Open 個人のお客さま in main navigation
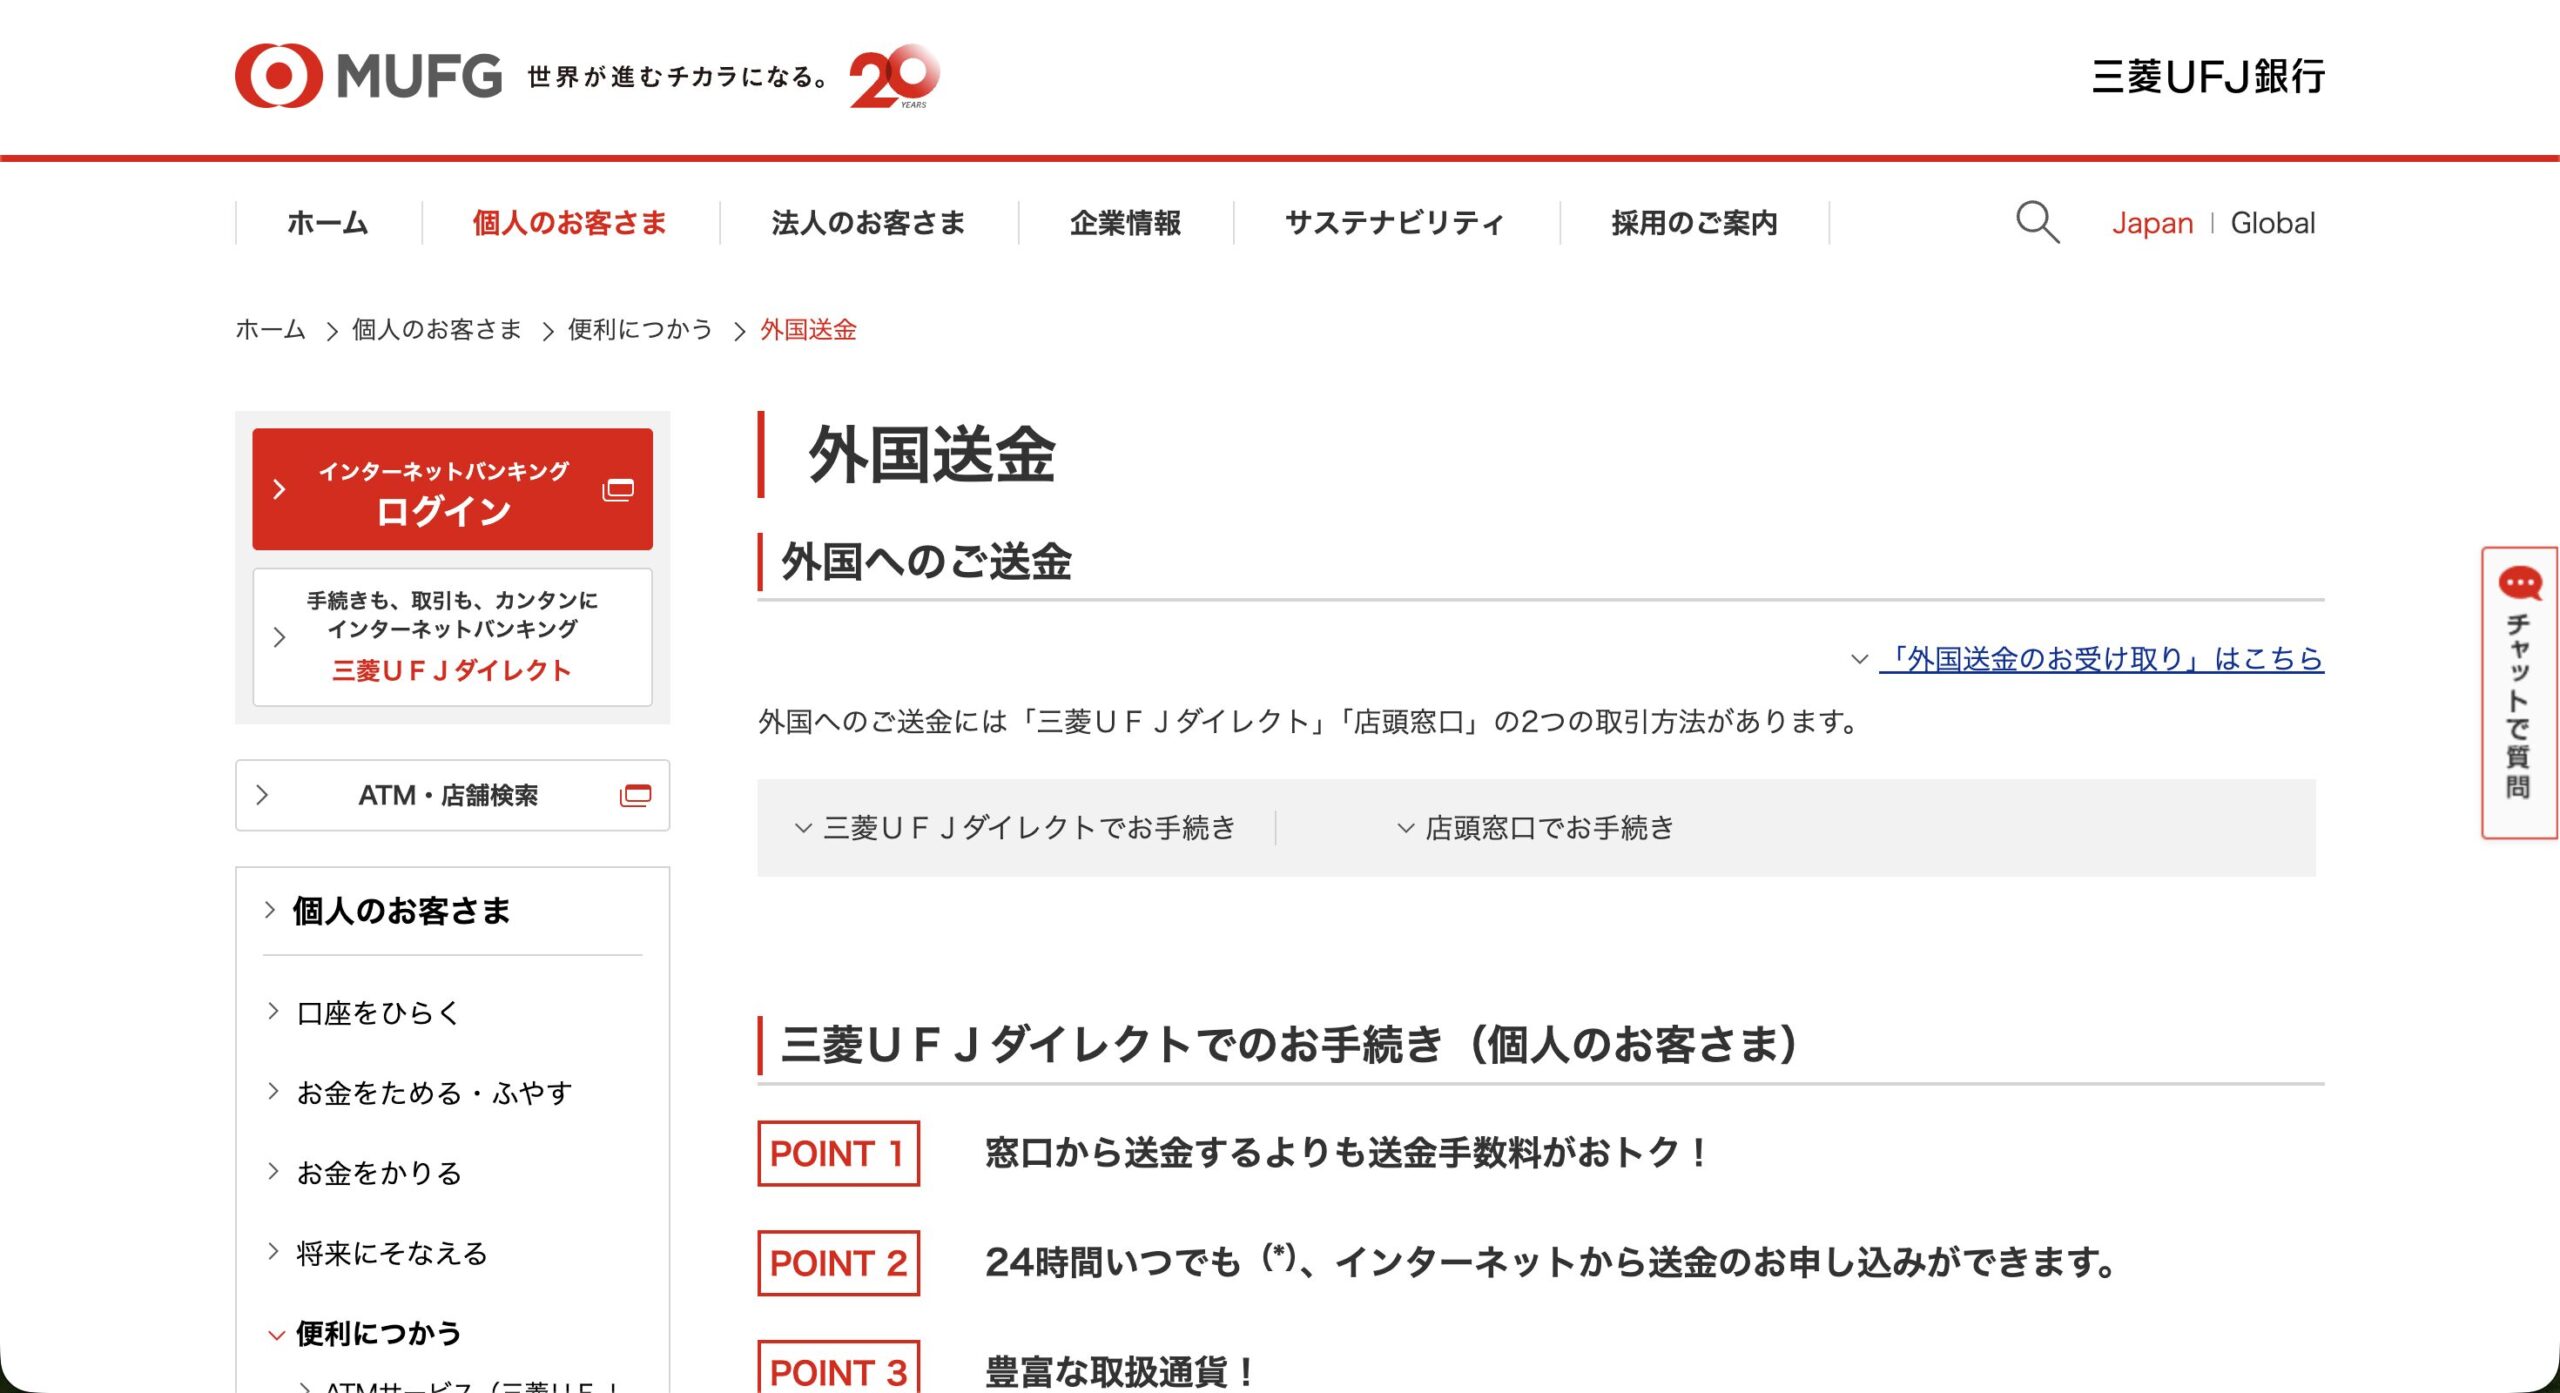Viewport: 2560px width, 1393px height. [x=570, y=222]
